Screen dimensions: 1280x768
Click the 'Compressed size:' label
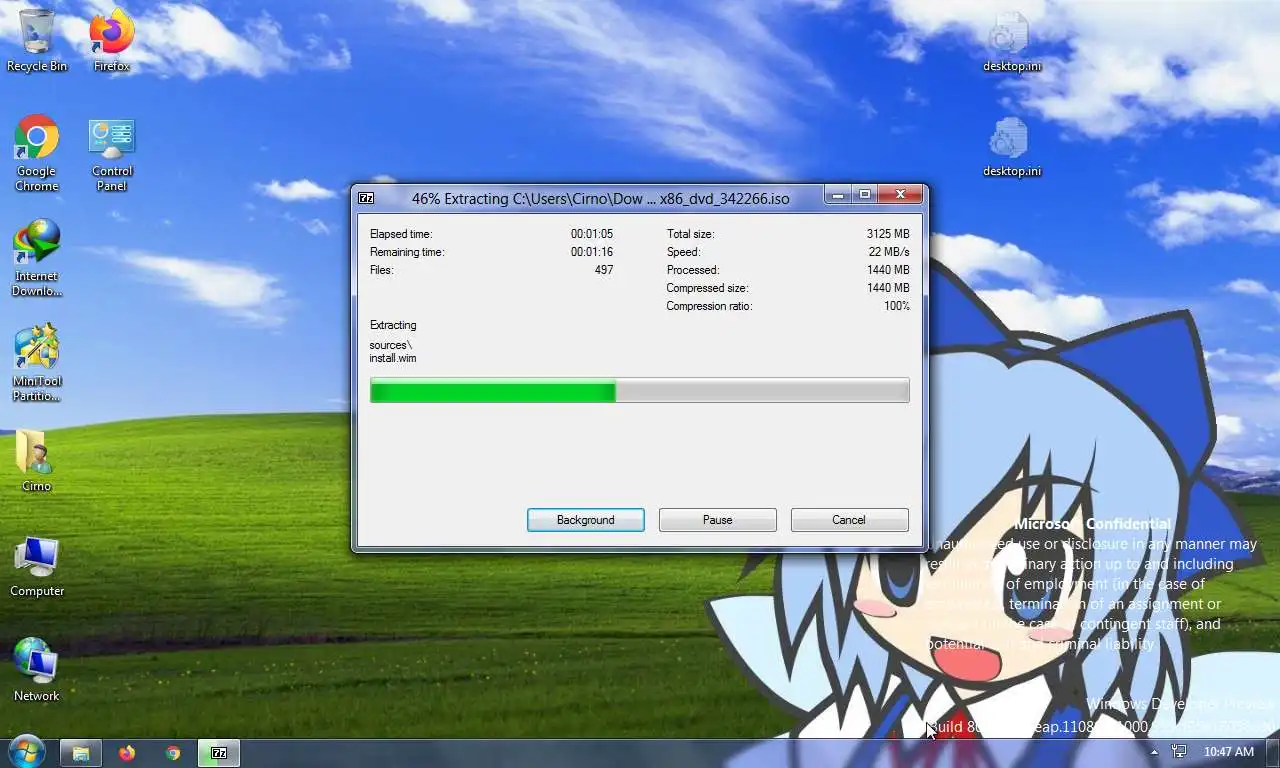click(707, 288)
